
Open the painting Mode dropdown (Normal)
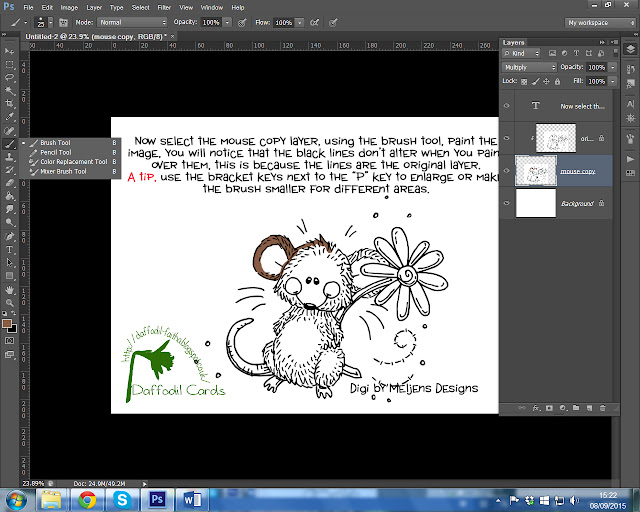132,22
